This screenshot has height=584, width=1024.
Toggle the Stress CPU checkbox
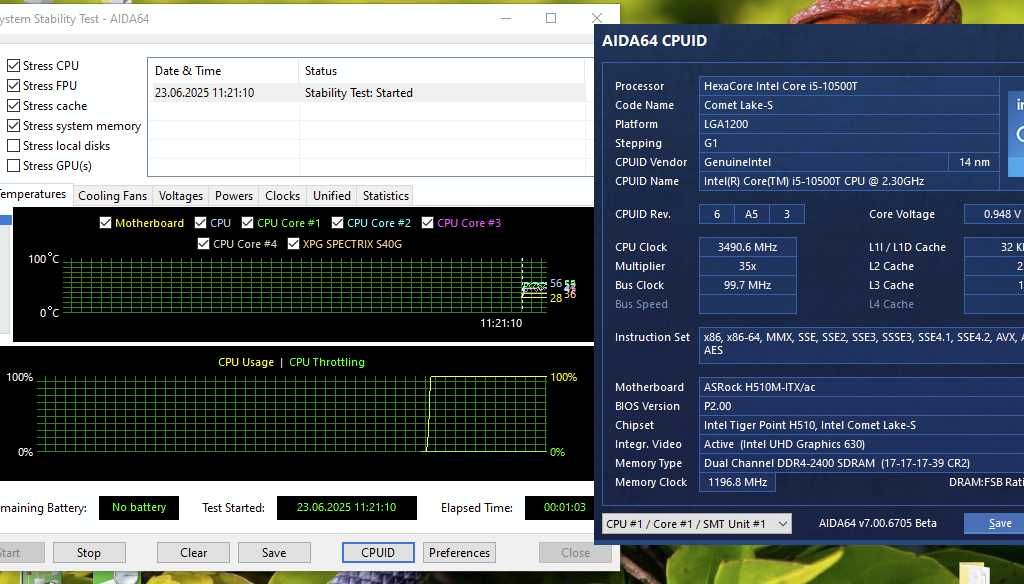tap(13, 65)
